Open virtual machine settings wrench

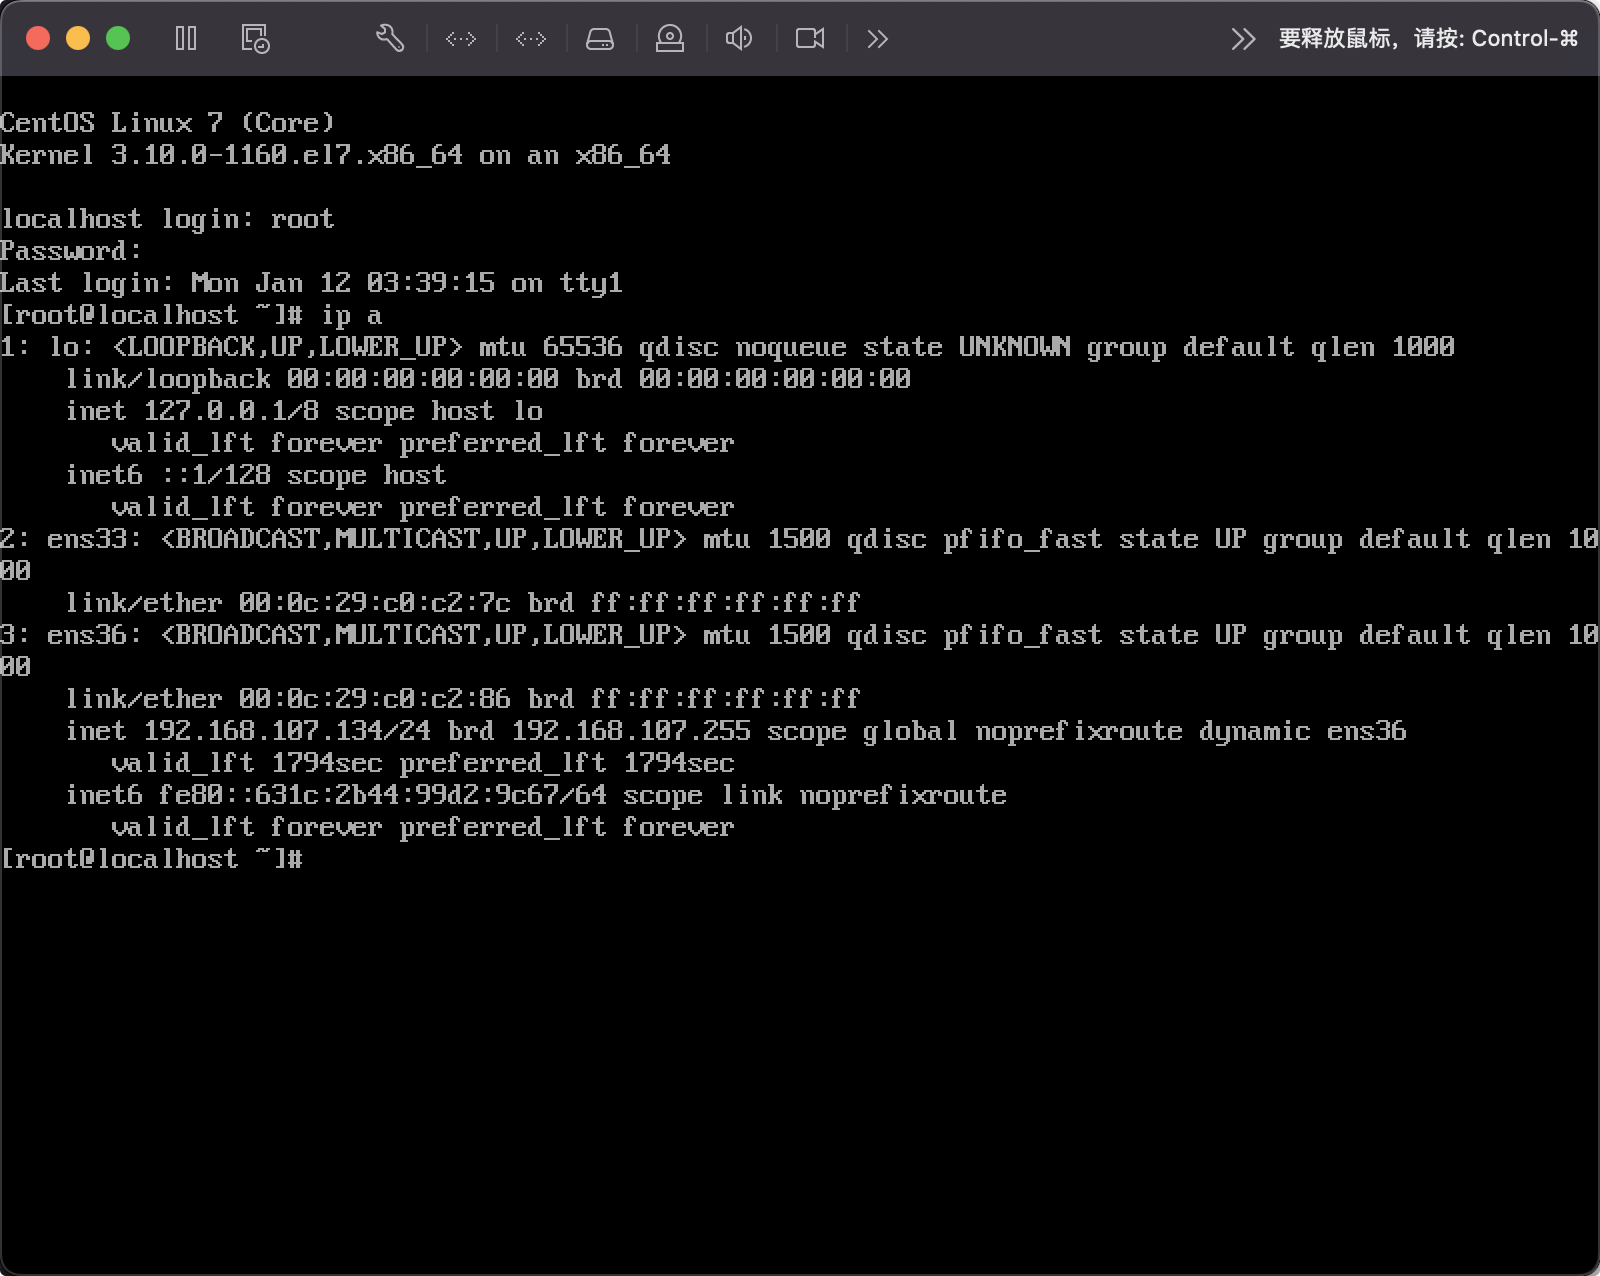(x=389, y=39)
